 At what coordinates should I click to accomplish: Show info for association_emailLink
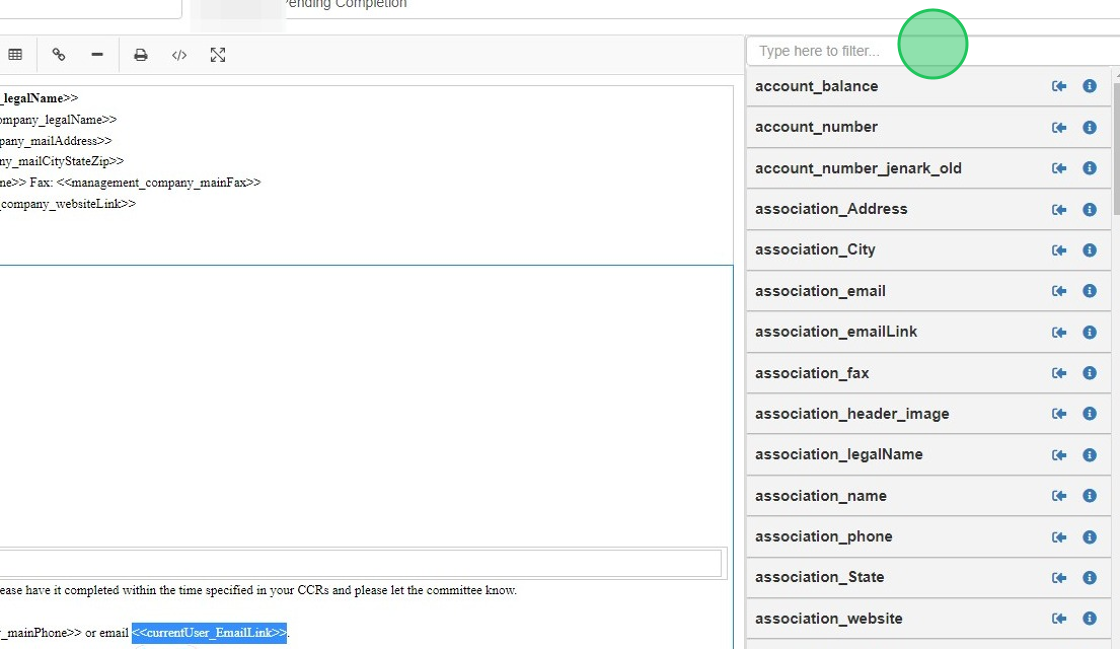pos(1089,332)
